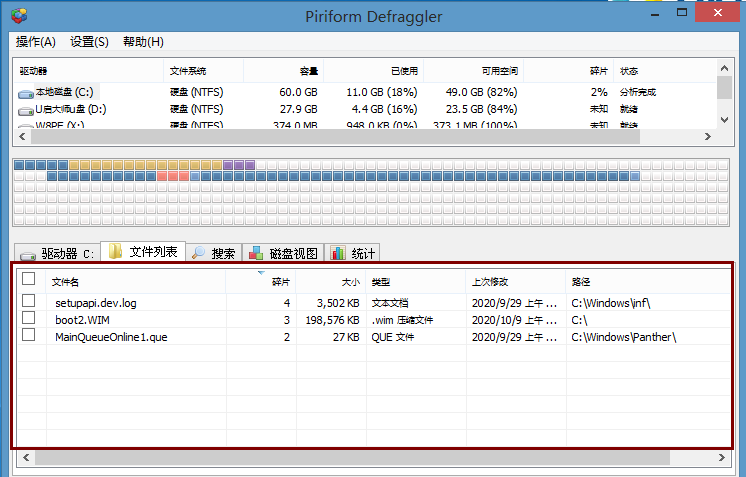The height and width of the screenshot is (477, 746).
Task: Maximize the Defraggler window
Action: 682,13
